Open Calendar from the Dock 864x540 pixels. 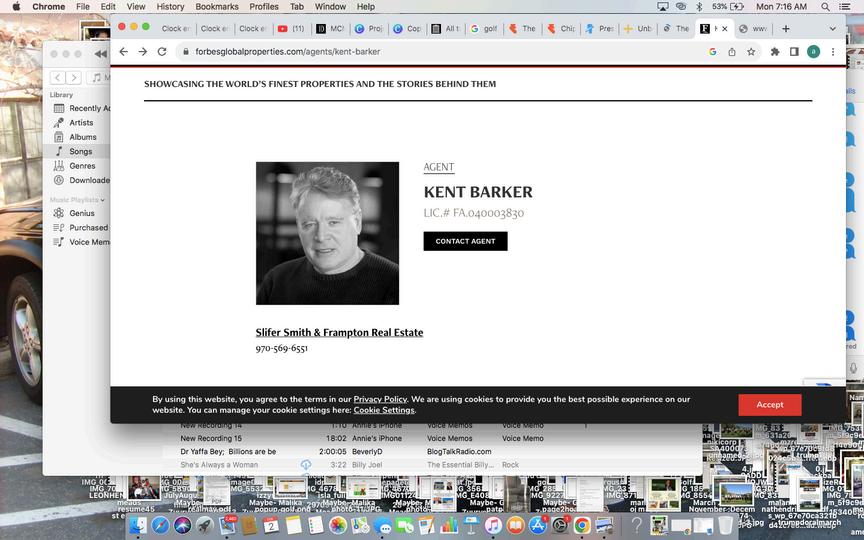tap(271, 526)
